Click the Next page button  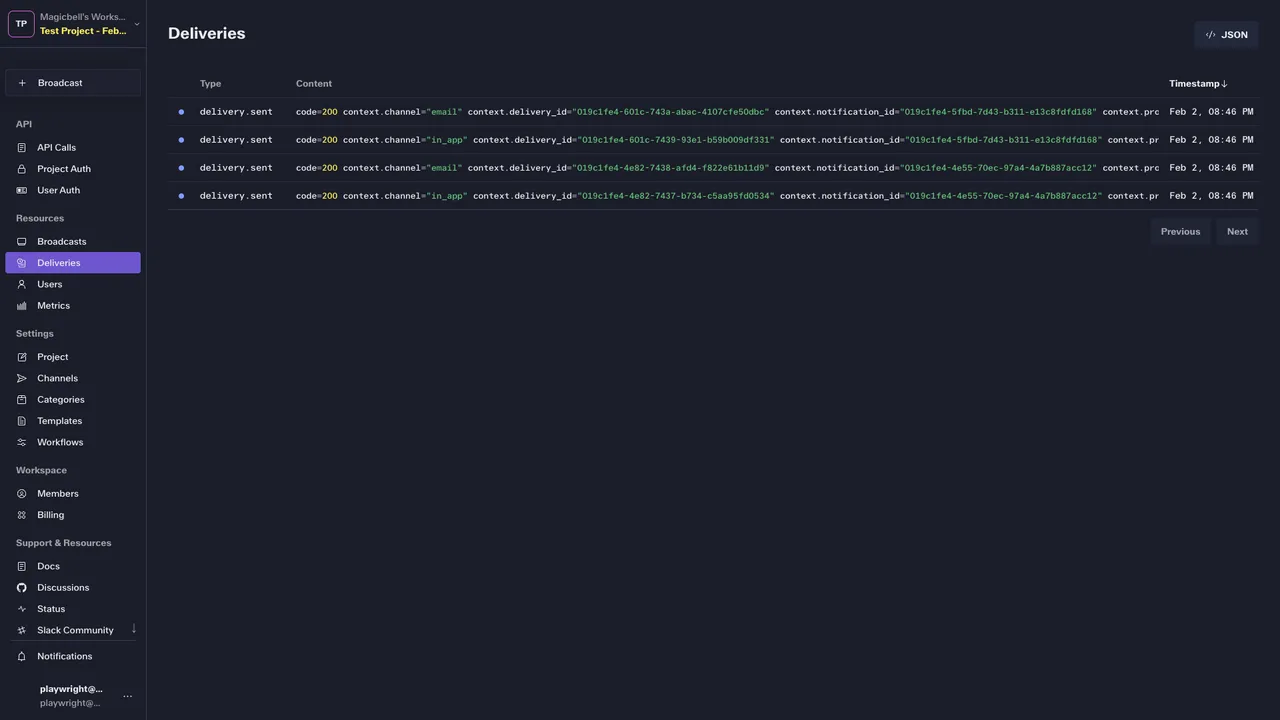click(x=1237, y=232)
